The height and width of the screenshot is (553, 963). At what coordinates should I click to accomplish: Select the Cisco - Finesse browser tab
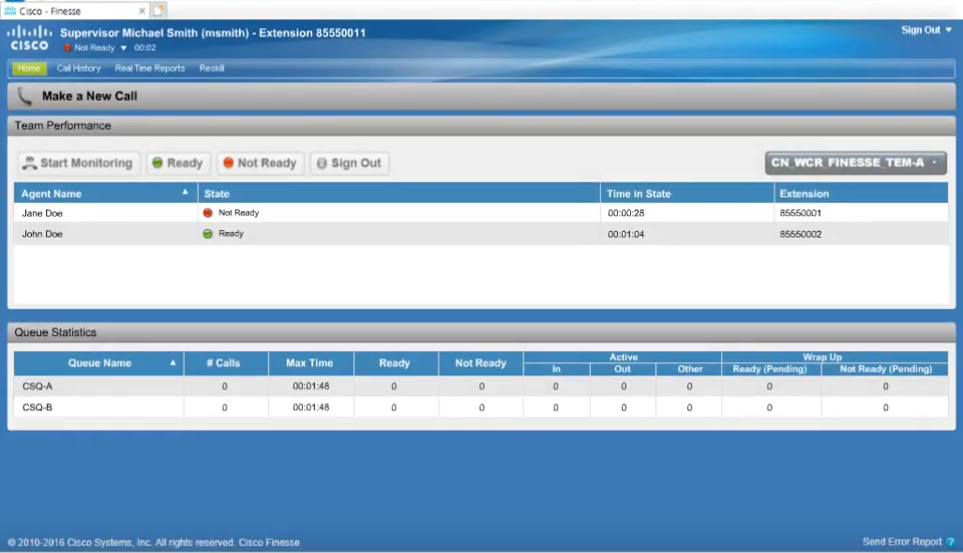point(74,10)
